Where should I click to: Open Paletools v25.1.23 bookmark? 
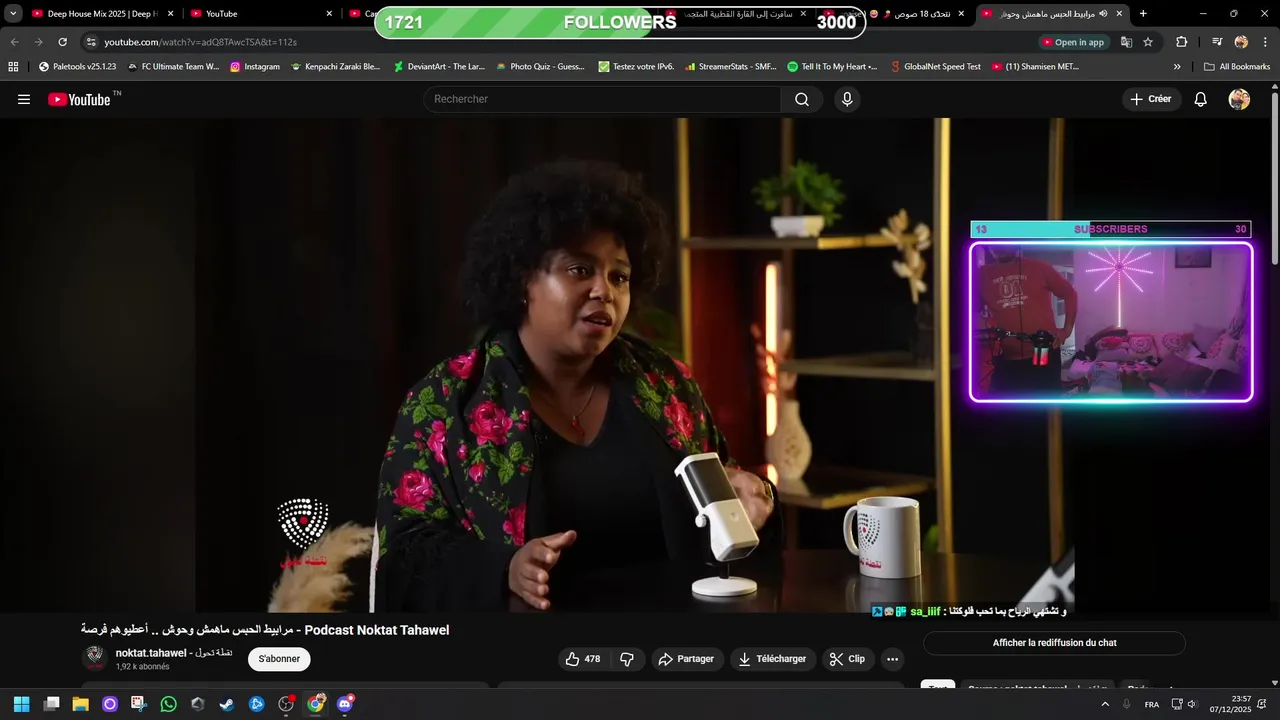77,67
